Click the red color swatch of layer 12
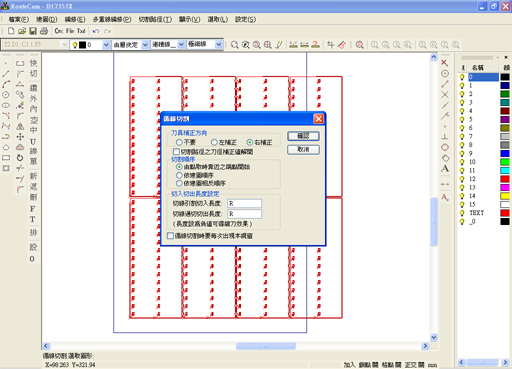The height and width of the screenshot is (369, 512). [505, 179]
